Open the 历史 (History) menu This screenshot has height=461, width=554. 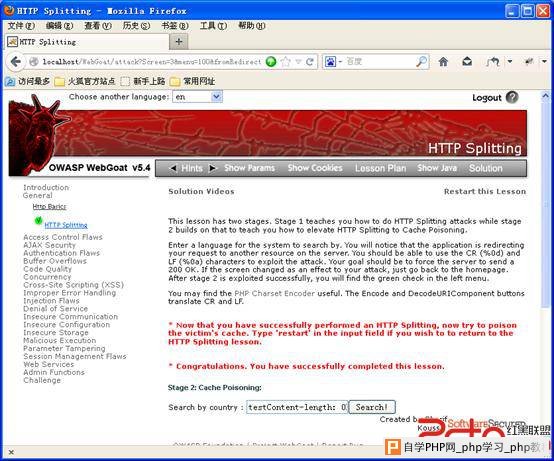136,26
